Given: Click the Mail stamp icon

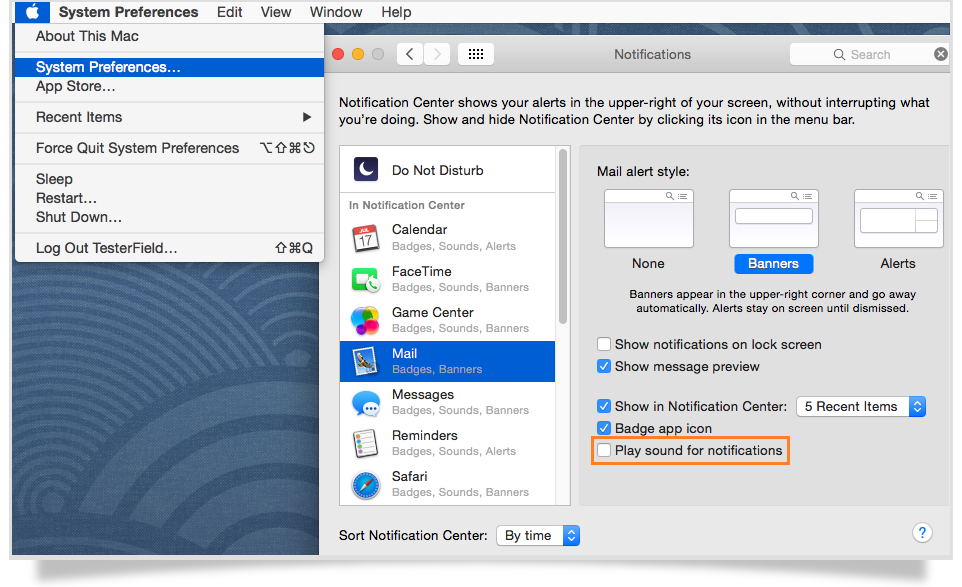Looking at the screenshot, I should coord(366,361).
